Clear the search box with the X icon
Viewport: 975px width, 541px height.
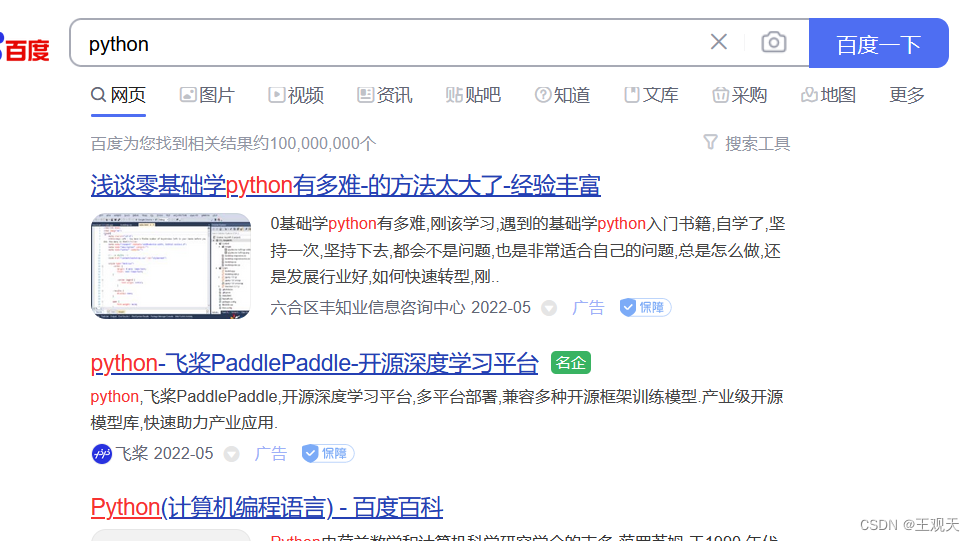point(718,42)
